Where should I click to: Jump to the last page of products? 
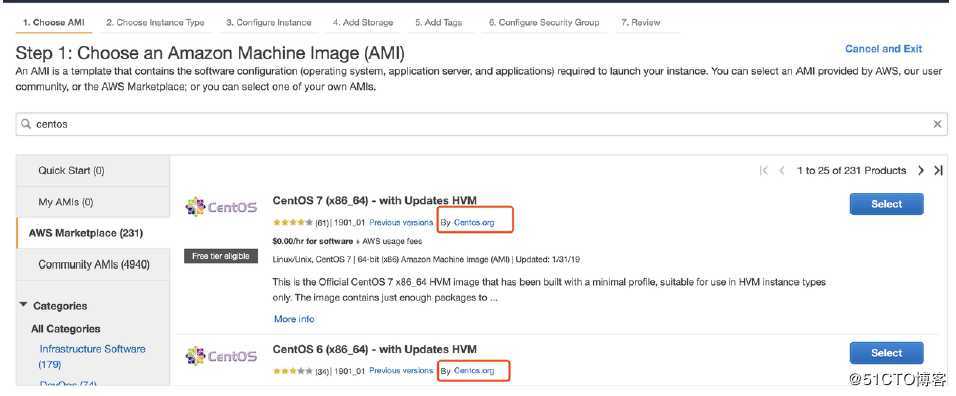tap(939, 171)
